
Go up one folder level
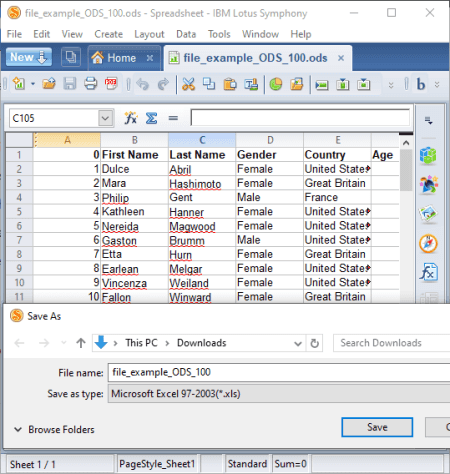pyautogui.click(x=81, y=343)
